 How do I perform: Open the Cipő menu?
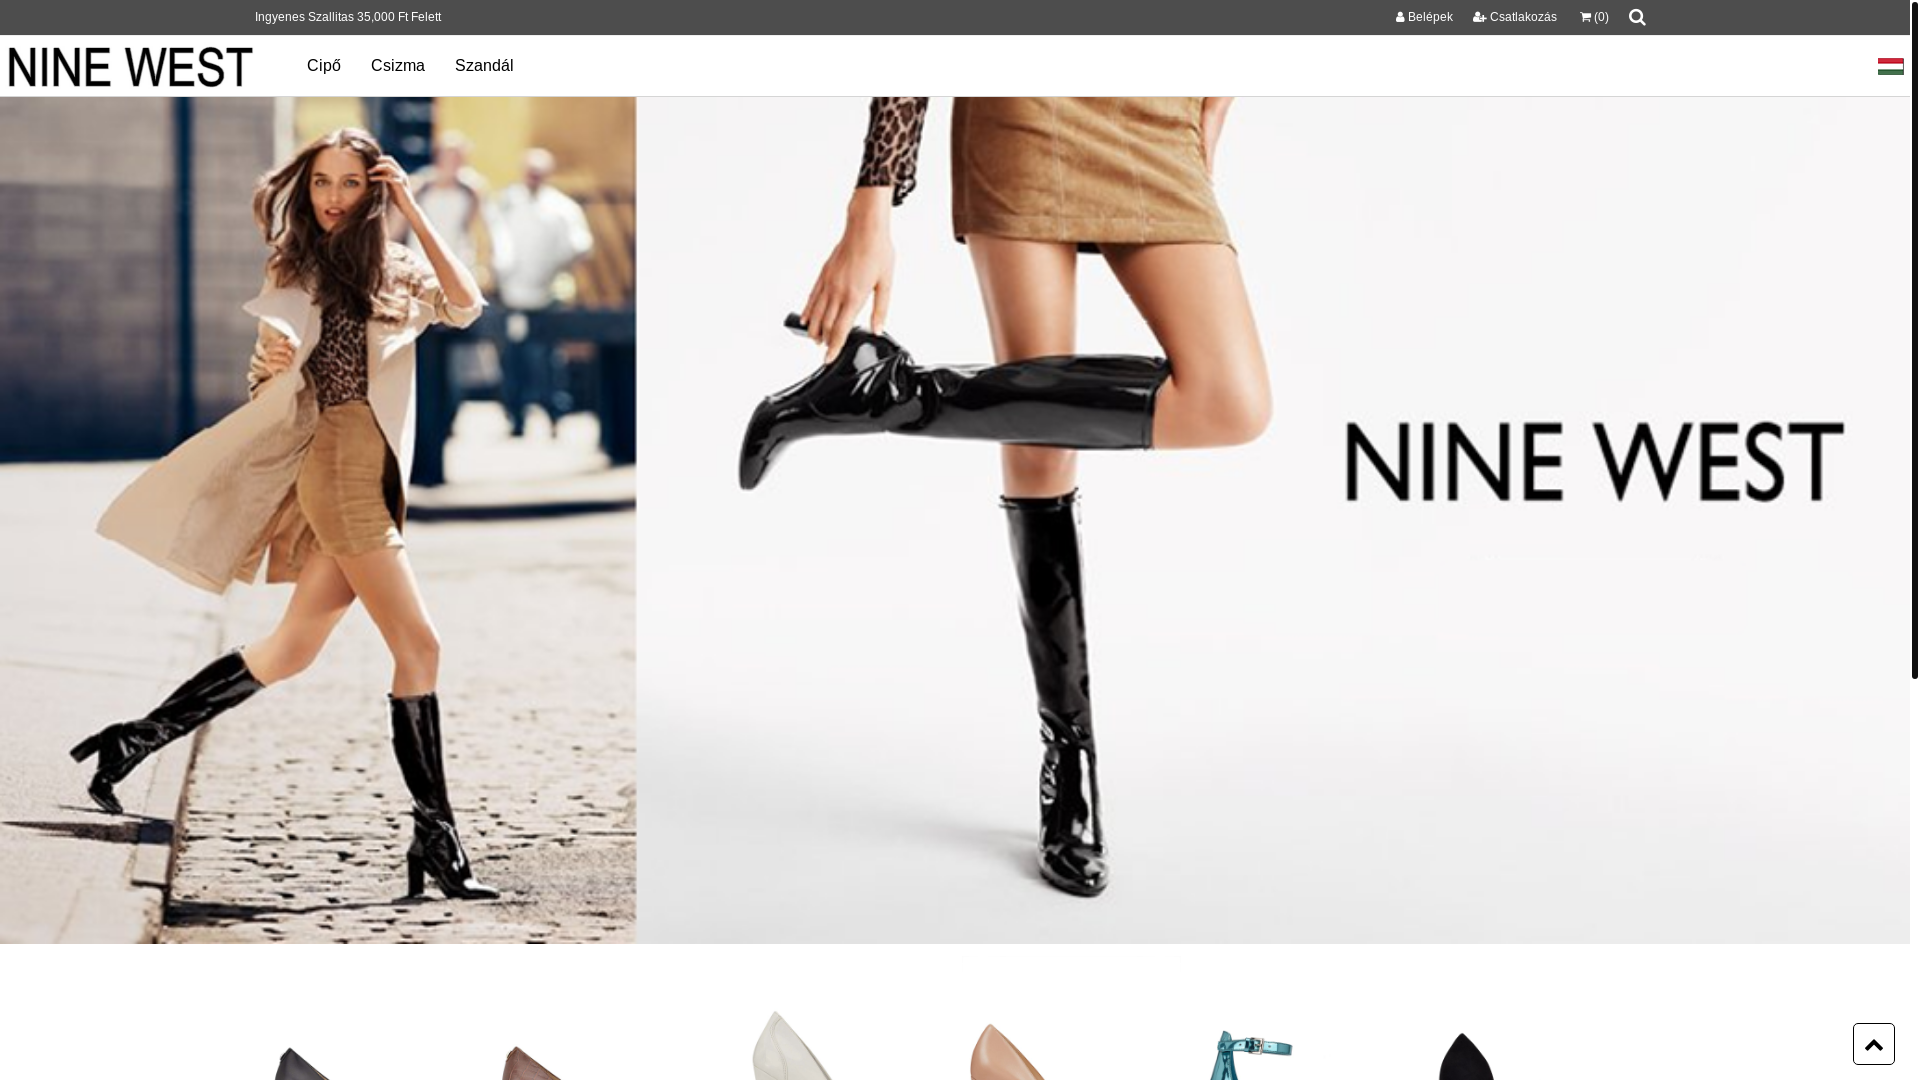click(x=324, y=66)
